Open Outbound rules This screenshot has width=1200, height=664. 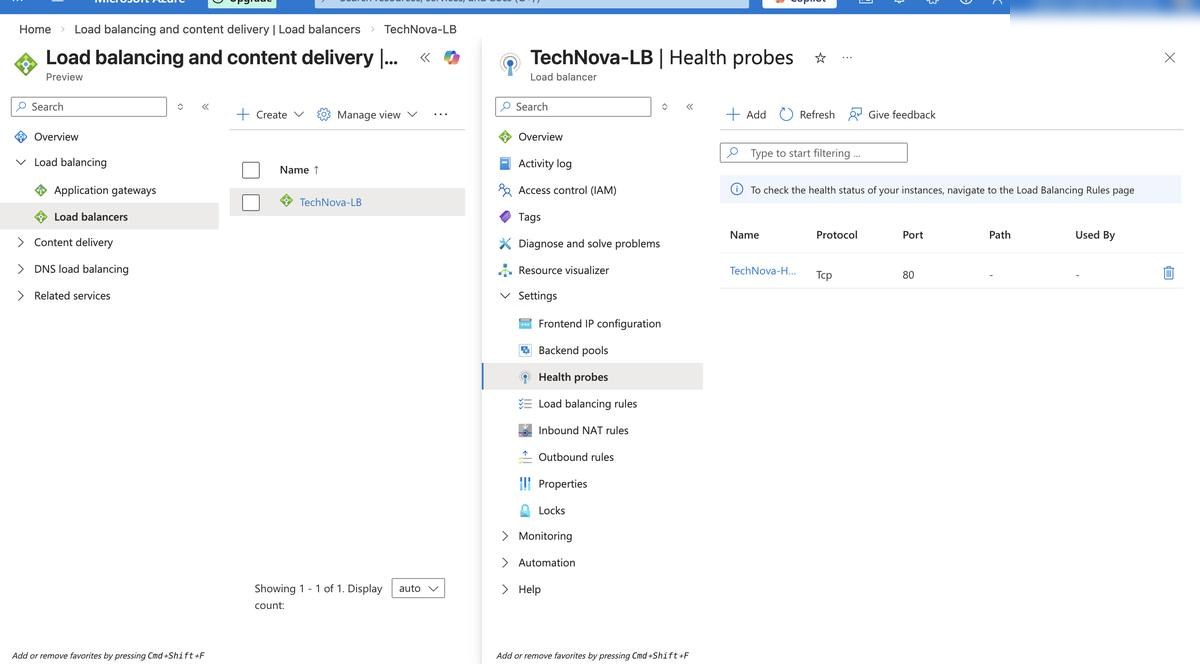click(576, 457)
